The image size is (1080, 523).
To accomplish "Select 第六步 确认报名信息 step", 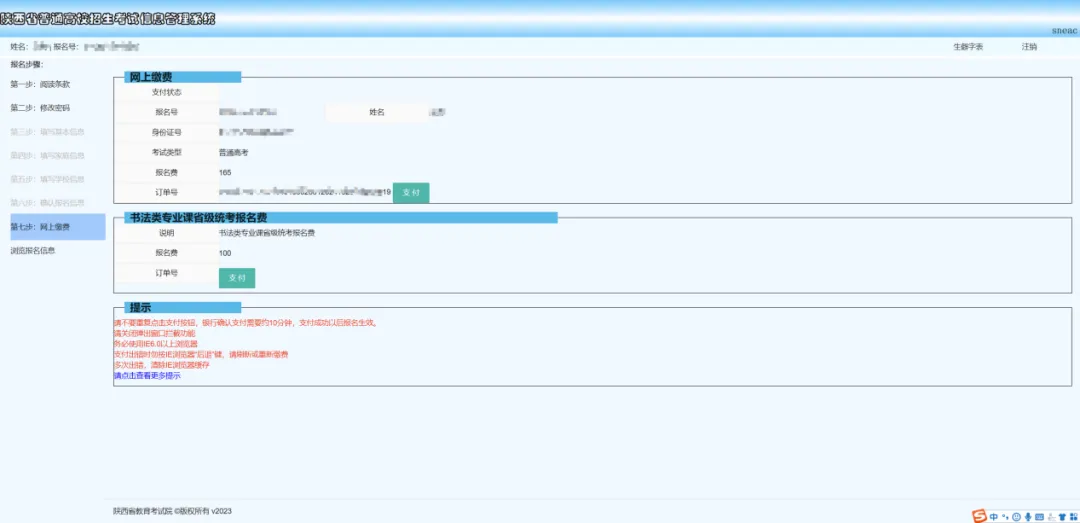I will (47, 203).
